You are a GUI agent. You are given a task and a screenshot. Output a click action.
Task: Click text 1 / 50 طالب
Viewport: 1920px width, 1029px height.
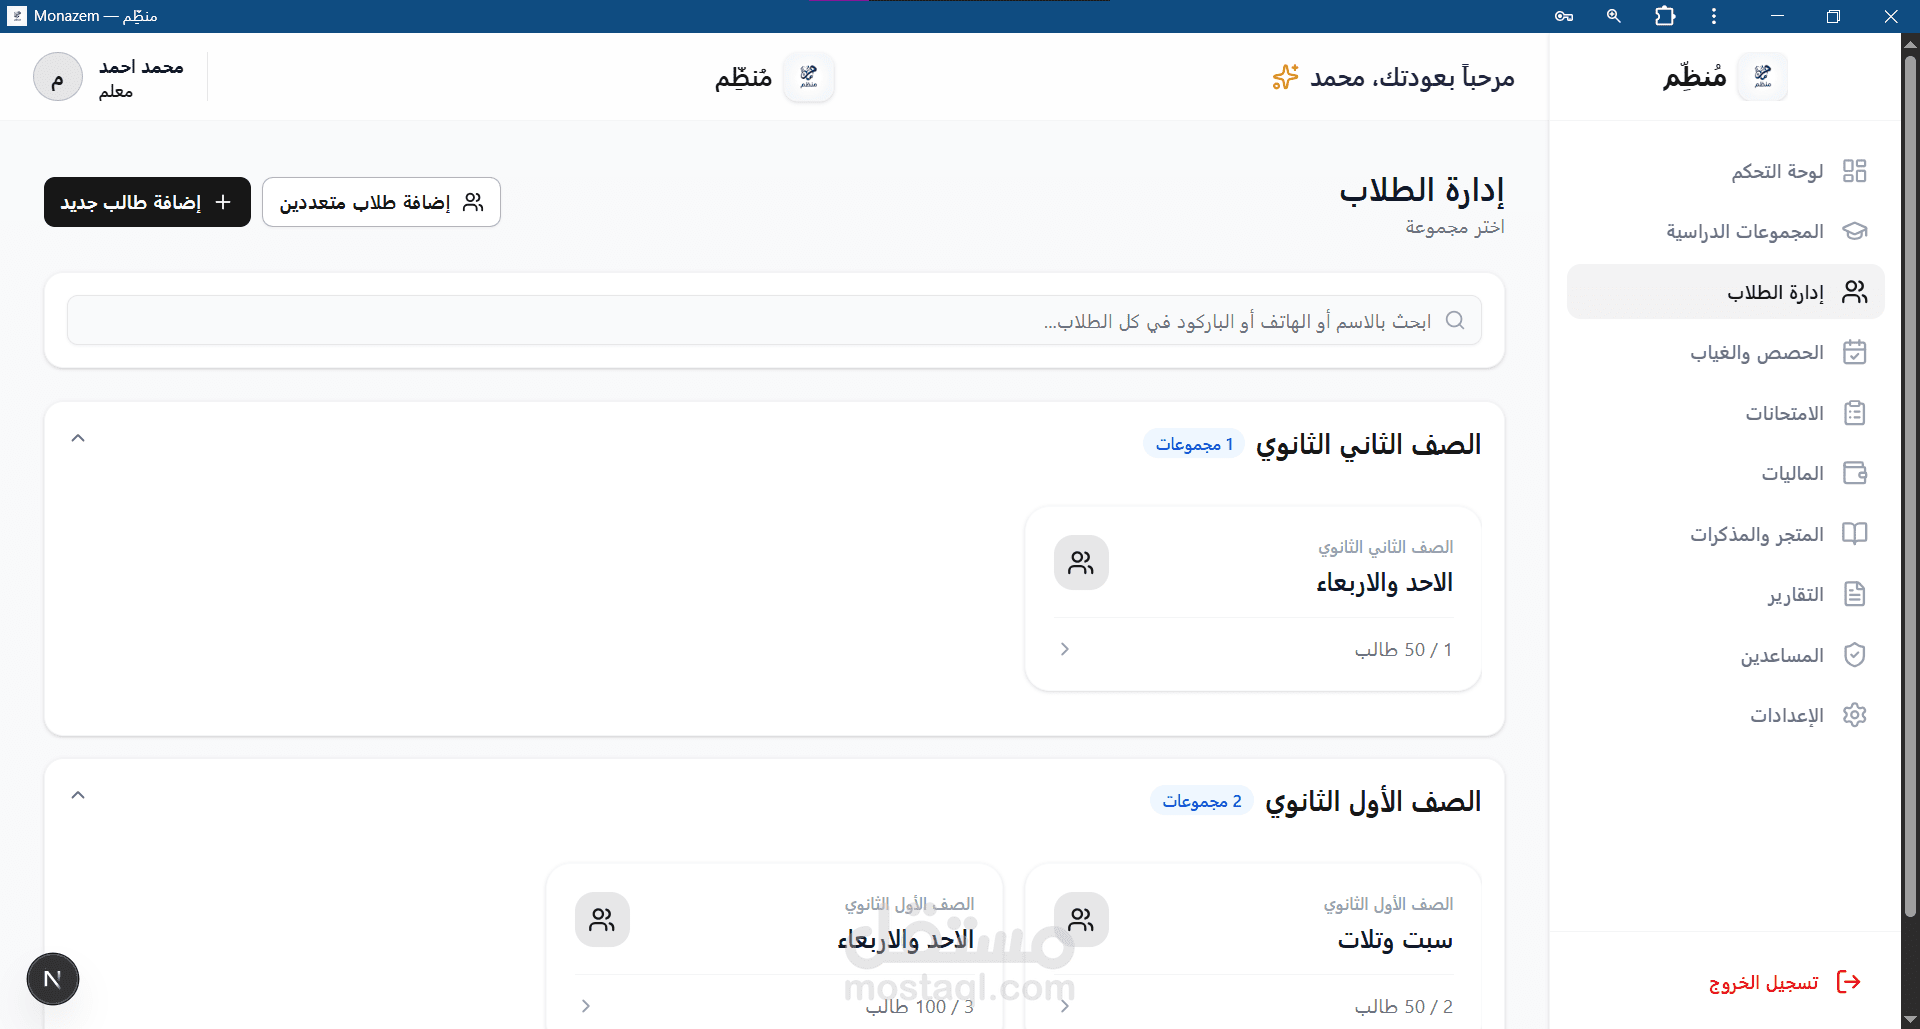[1403, 650]
